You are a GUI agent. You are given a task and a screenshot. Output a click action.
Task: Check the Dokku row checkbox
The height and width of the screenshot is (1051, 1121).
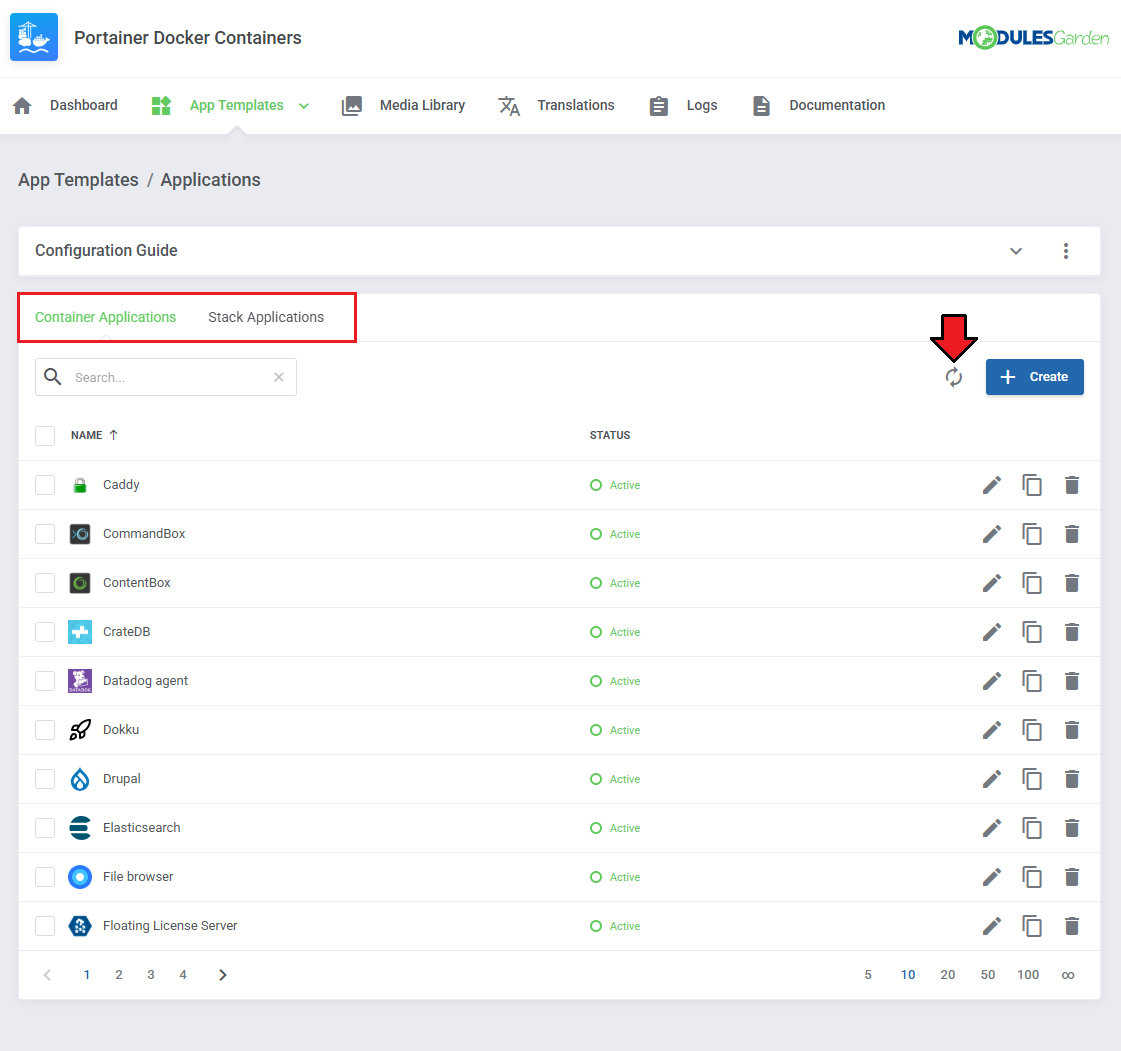point(45,730)
